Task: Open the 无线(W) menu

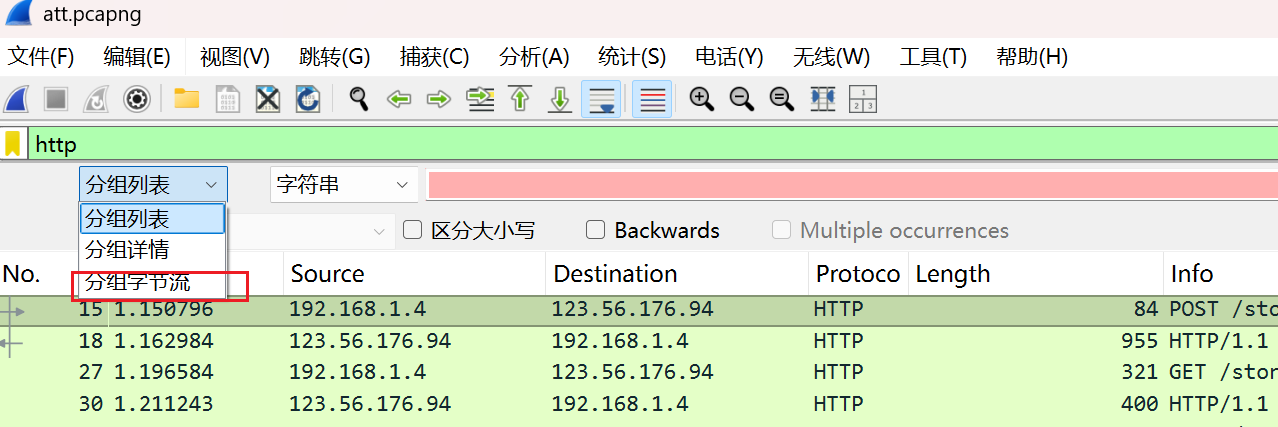Action: click(x=832, y=57)
